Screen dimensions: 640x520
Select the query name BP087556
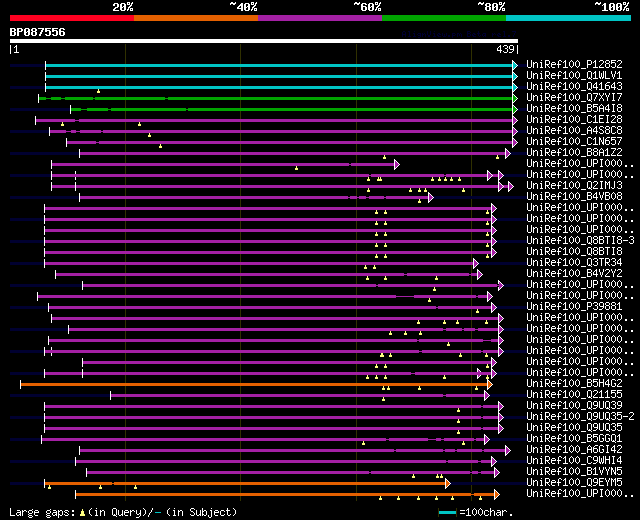coord(38,32)
